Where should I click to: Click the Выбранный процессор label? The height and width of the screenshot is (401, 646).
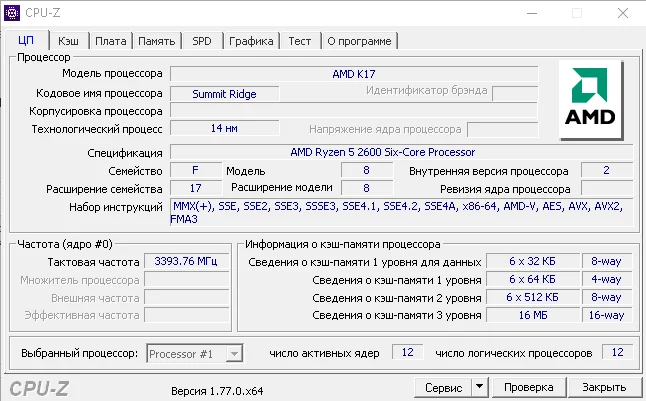(80, 353)
